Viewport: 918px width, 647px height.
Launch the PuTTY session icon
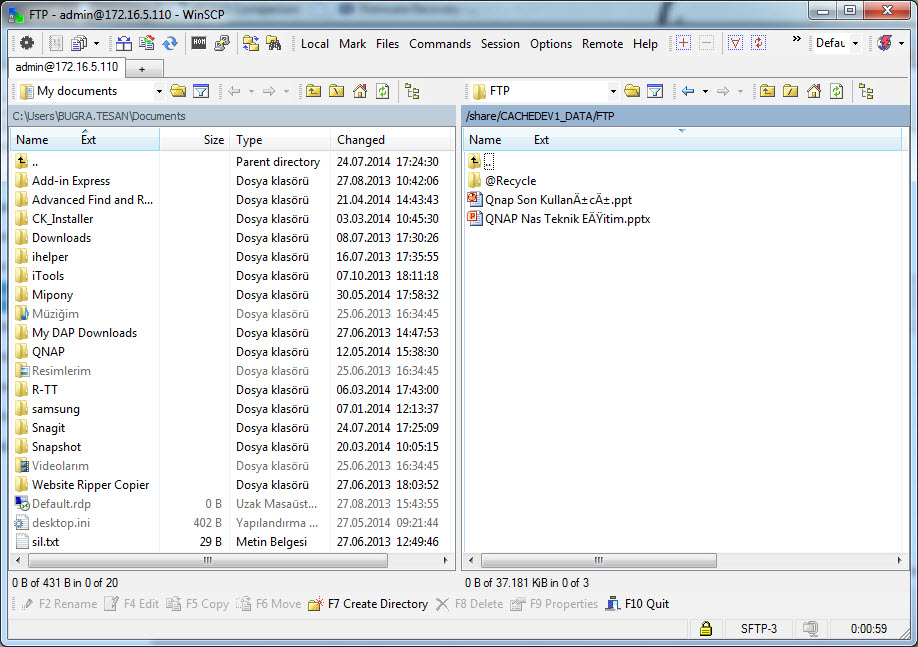(x=222, y=43)
